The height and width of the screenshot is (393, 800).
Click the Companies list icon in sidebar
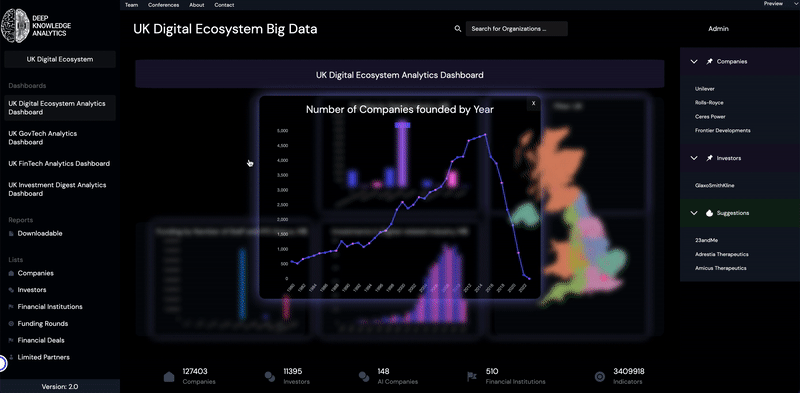[11, 273]
